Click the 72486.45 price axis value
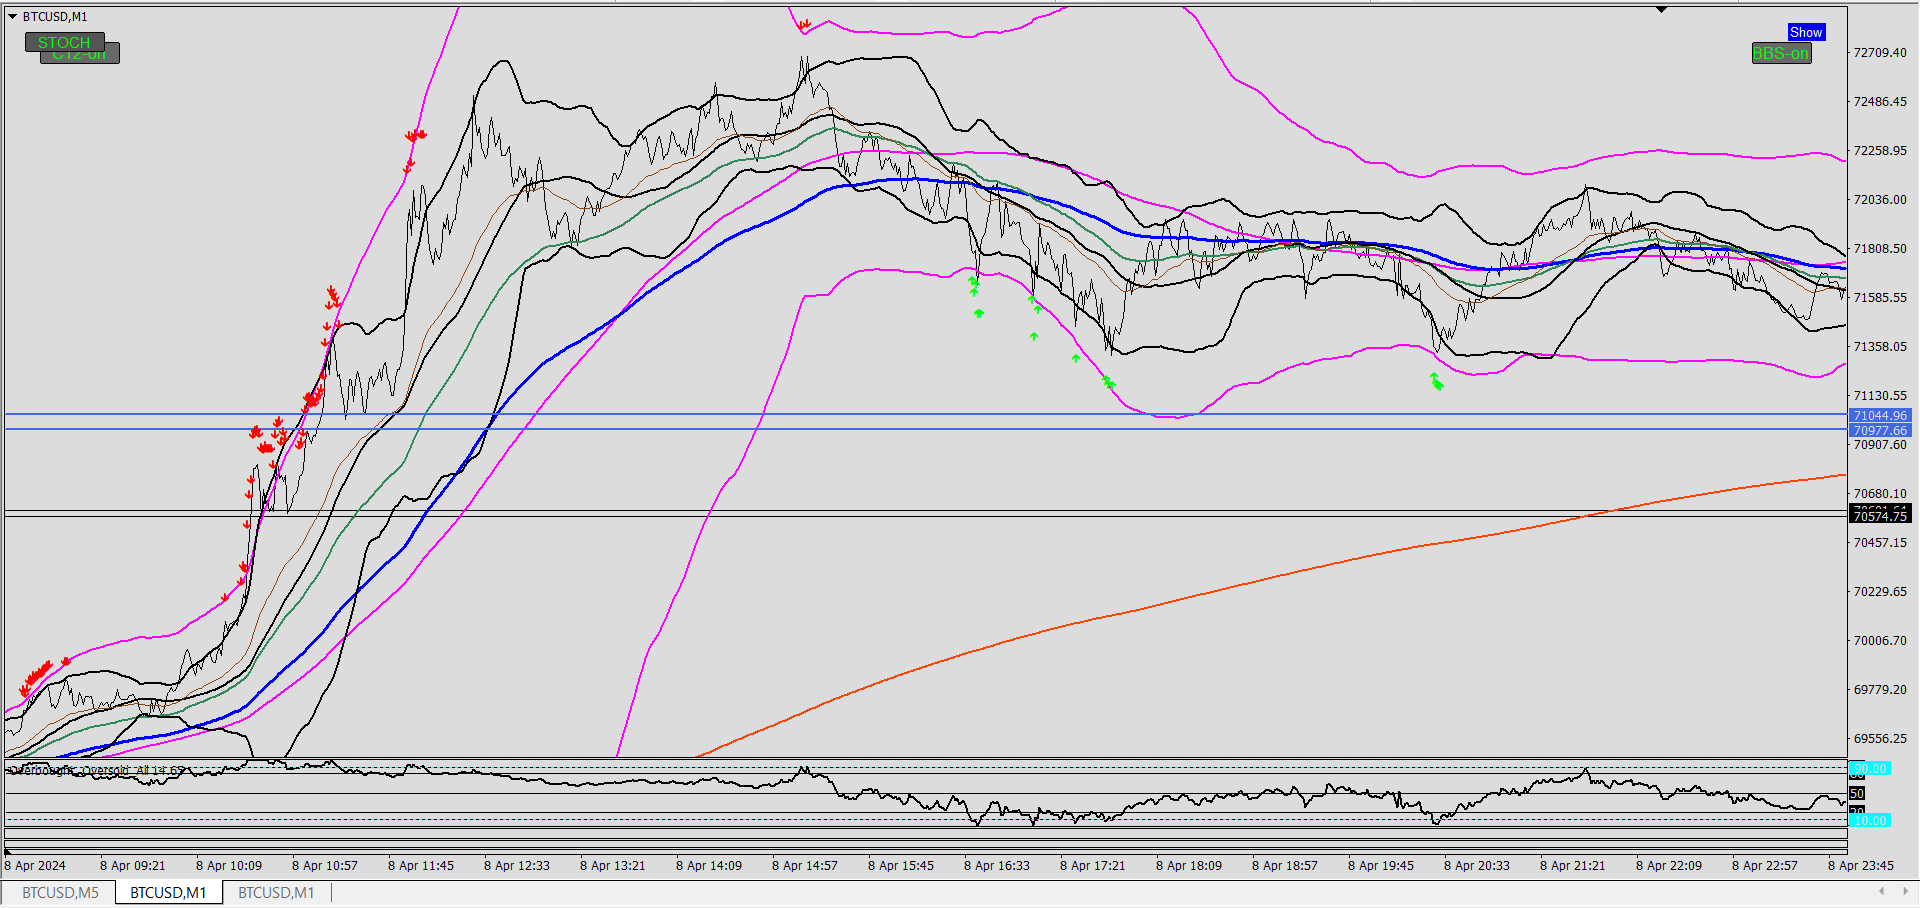 (x=1880, y=101)
